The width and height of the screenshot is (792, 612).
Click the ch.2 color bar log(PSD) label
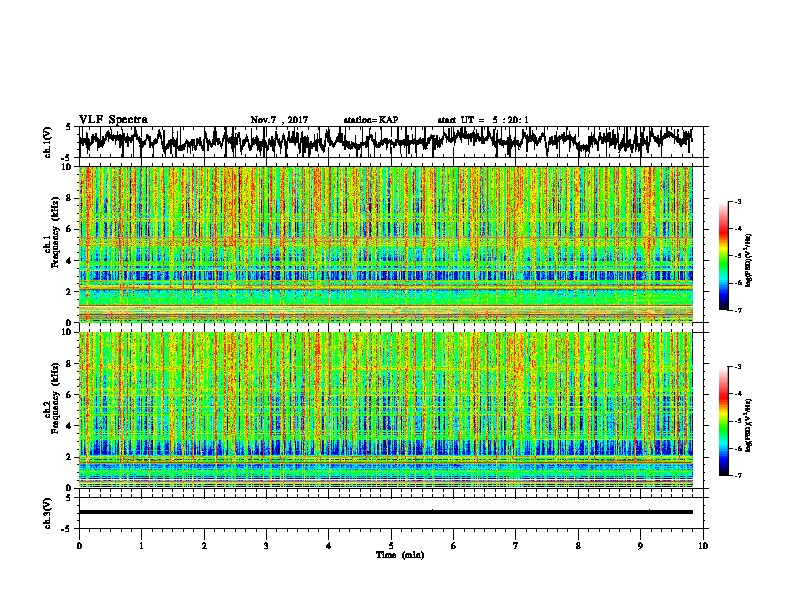pos(748,425)
